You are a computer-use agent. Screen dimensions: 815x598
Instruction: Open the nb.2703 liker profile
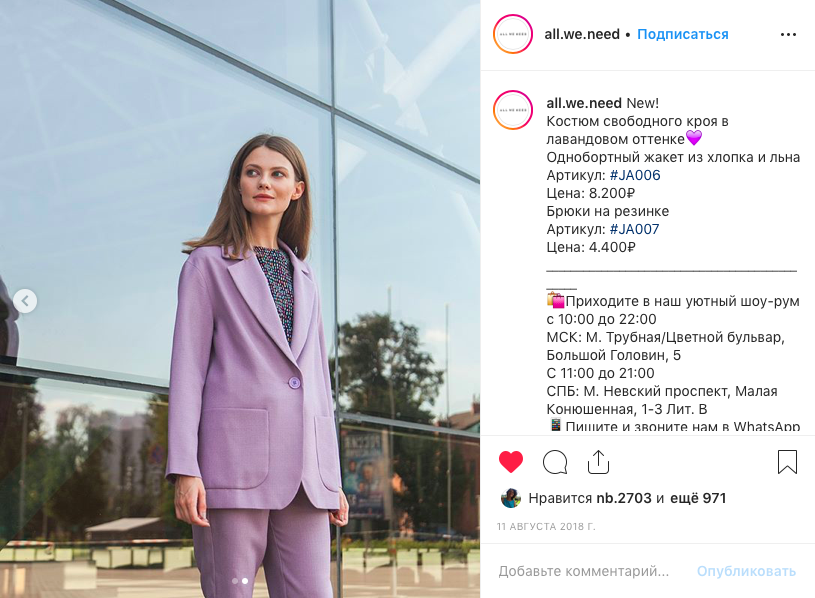[623, 498]
